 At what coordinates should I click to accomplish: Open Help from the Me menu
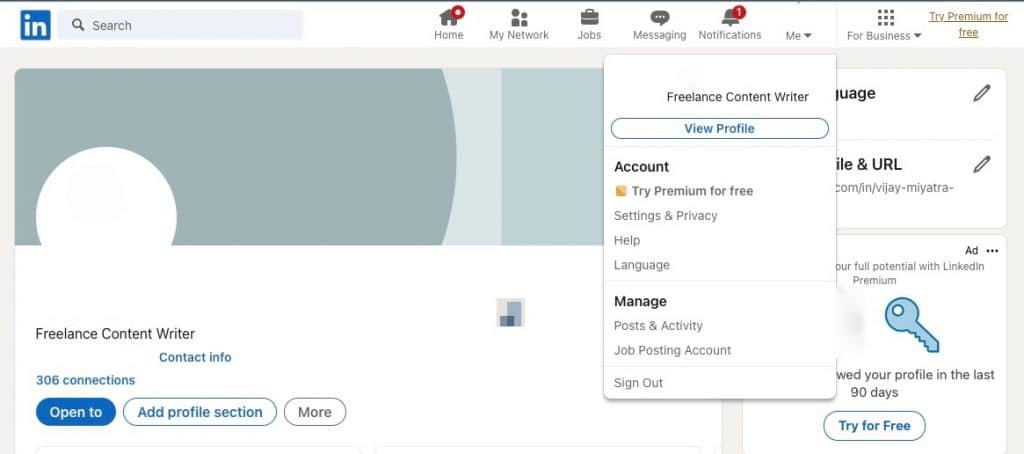pos(627,240)
